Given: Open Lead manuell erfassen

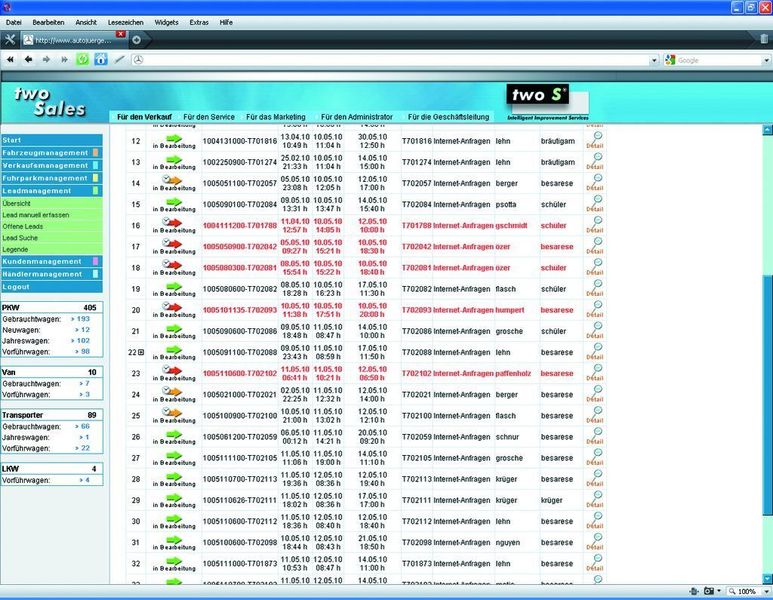Looking at the screenshot, I should [35, 215].
